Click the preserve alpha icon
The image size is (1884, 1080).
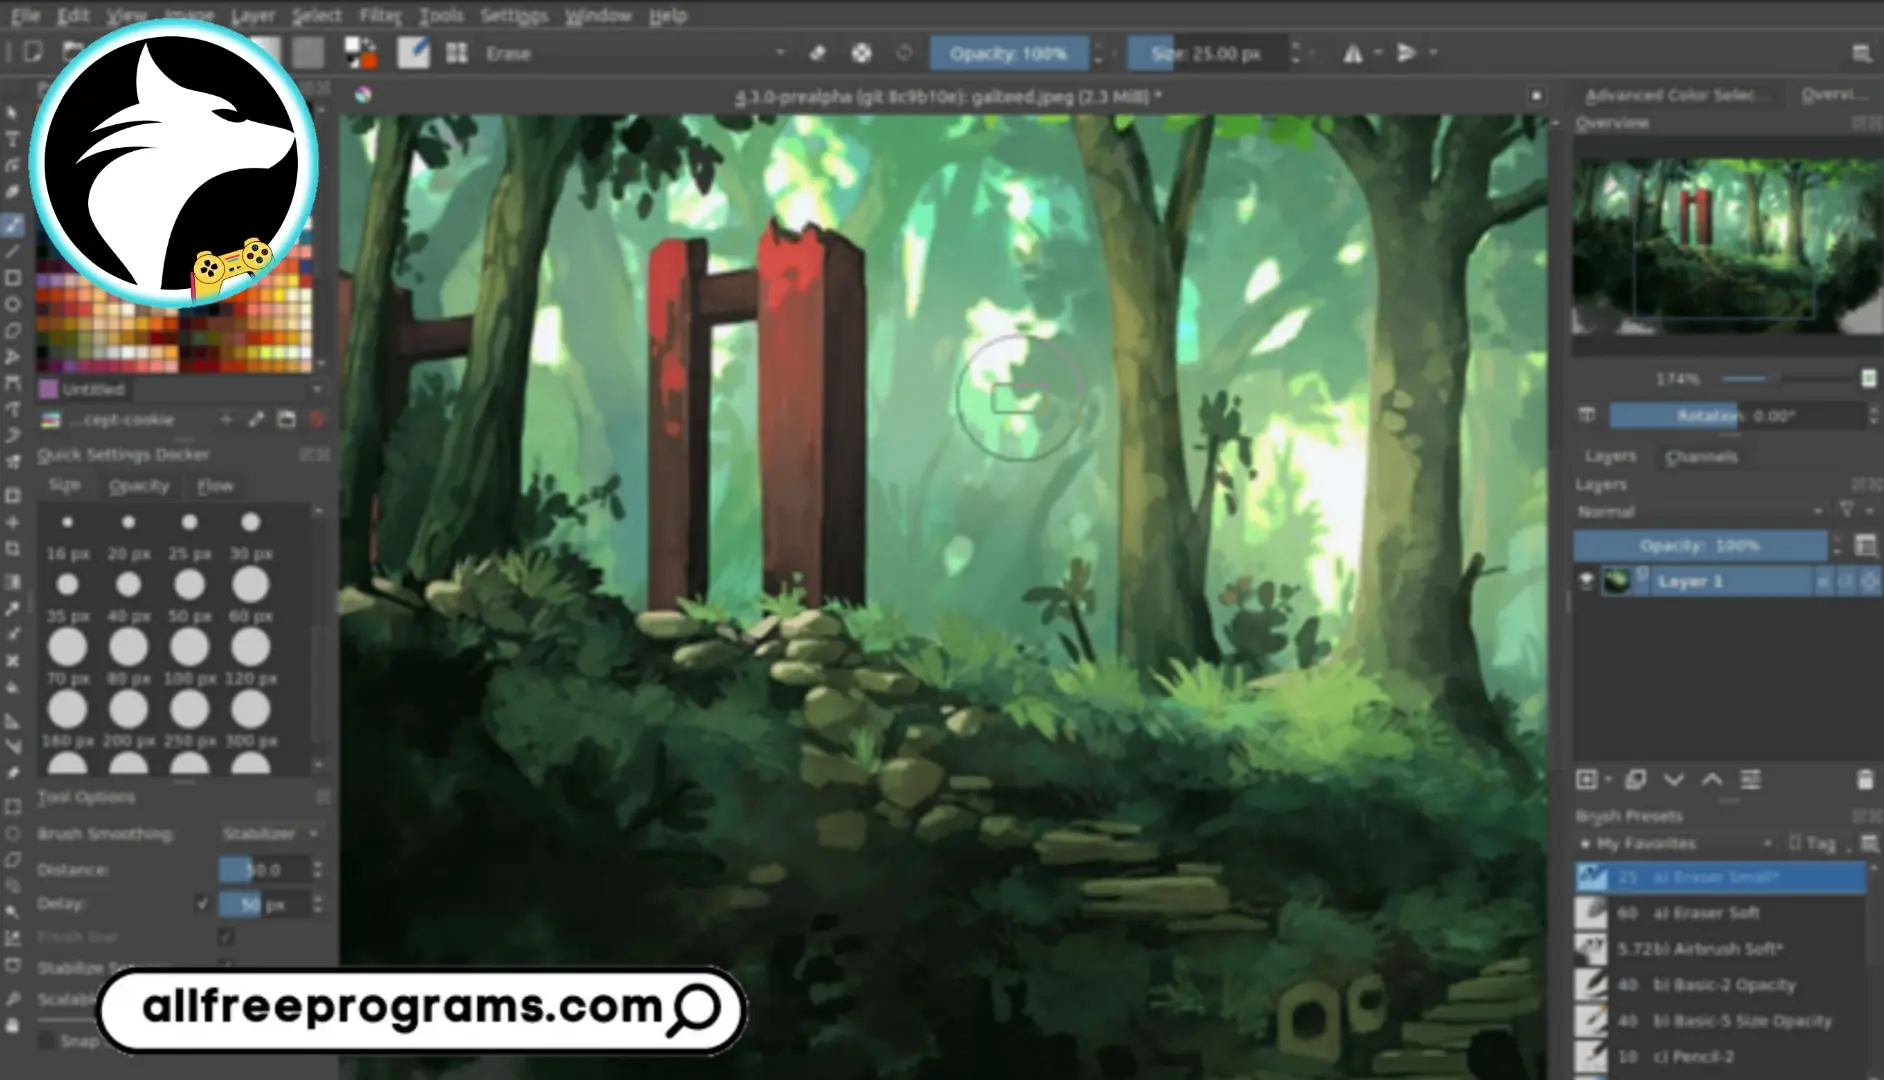(861, 54)
